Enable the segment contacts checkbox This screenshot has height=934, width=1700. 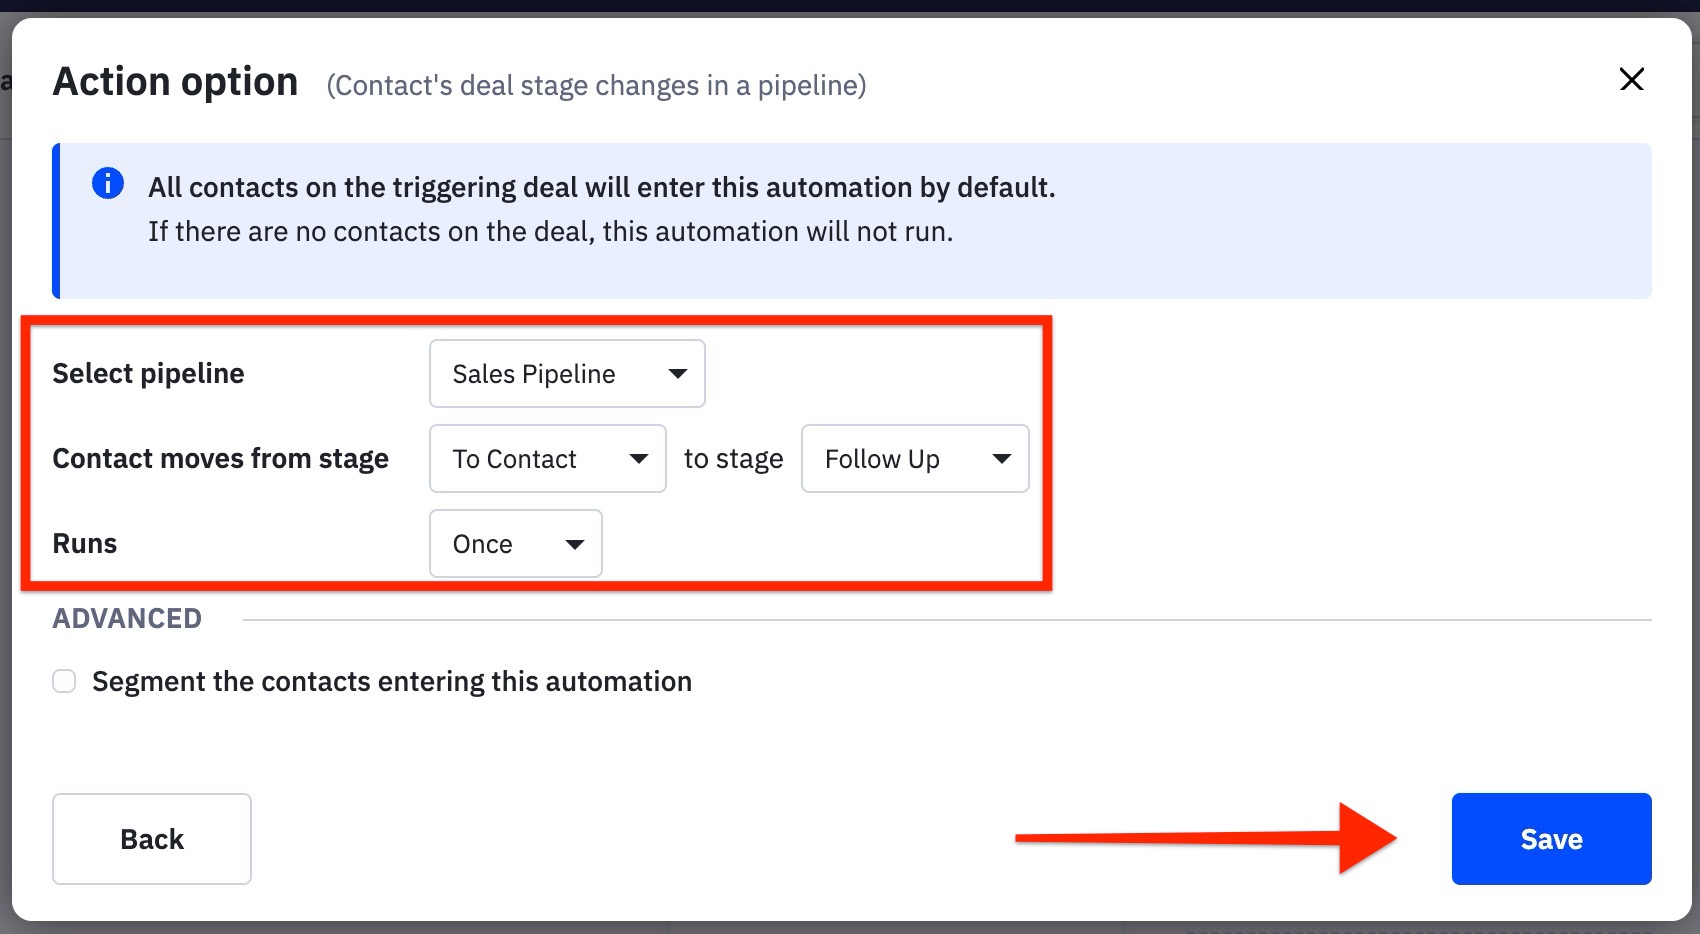(65, 682)
